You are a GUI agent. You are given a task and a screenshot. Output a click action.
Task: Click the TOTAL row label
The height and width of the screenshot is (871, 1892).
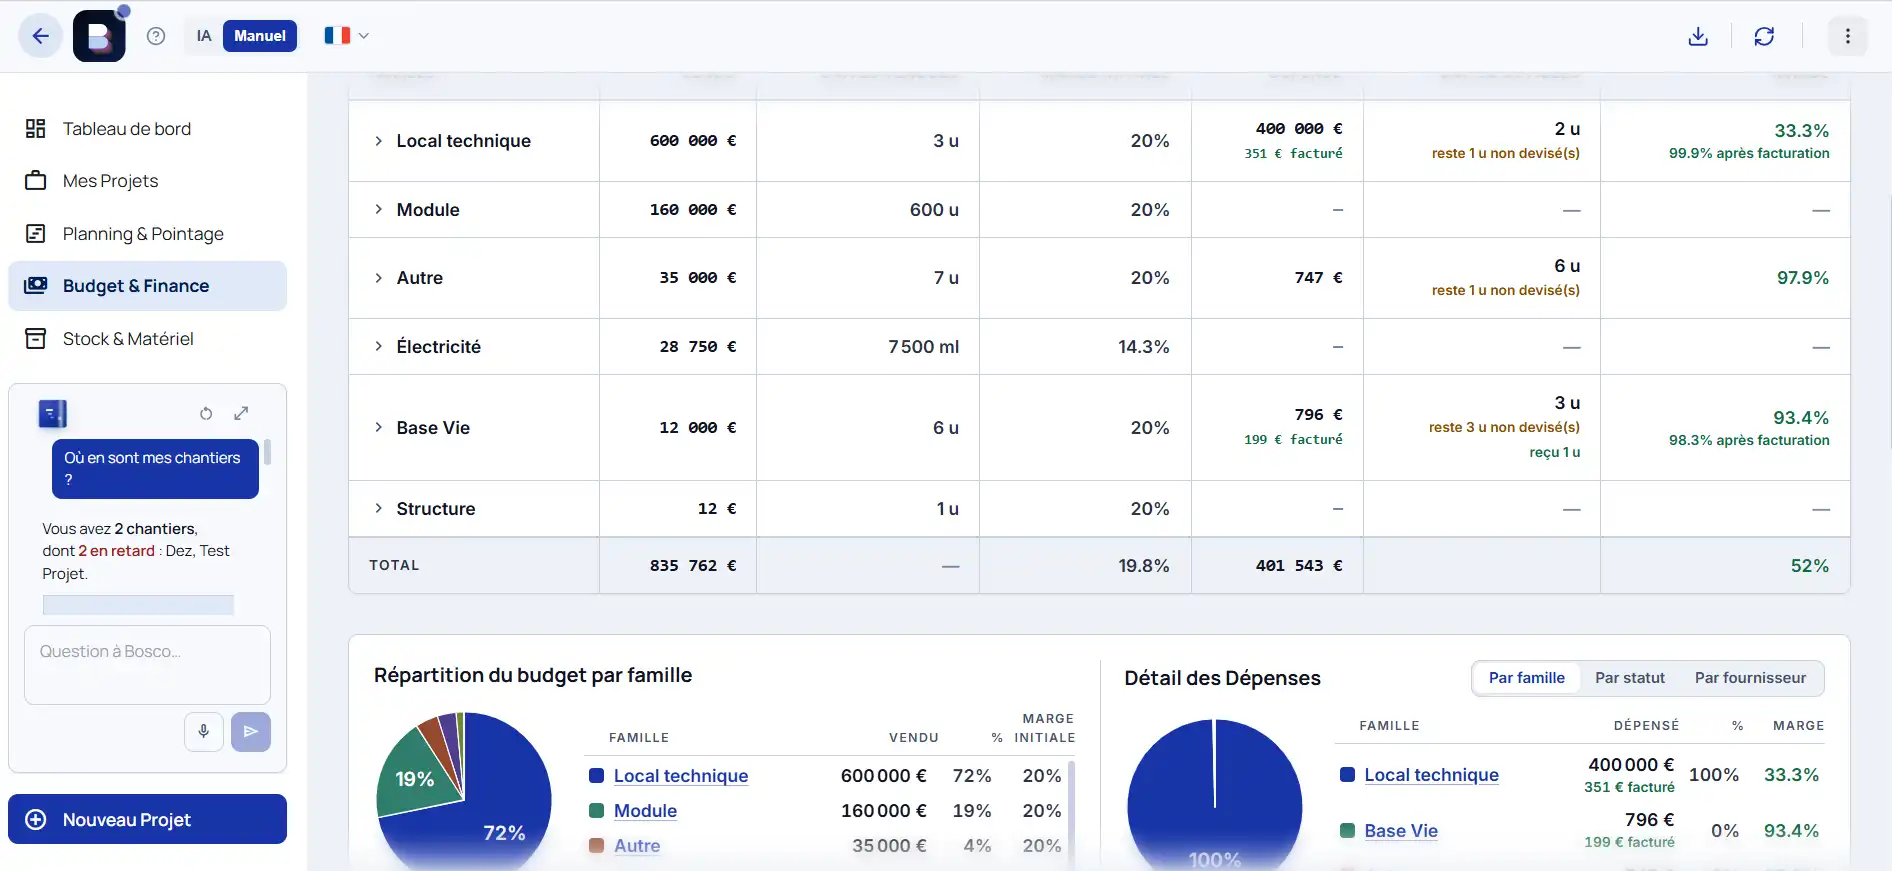pyautogui.click(x=394, y=566)
